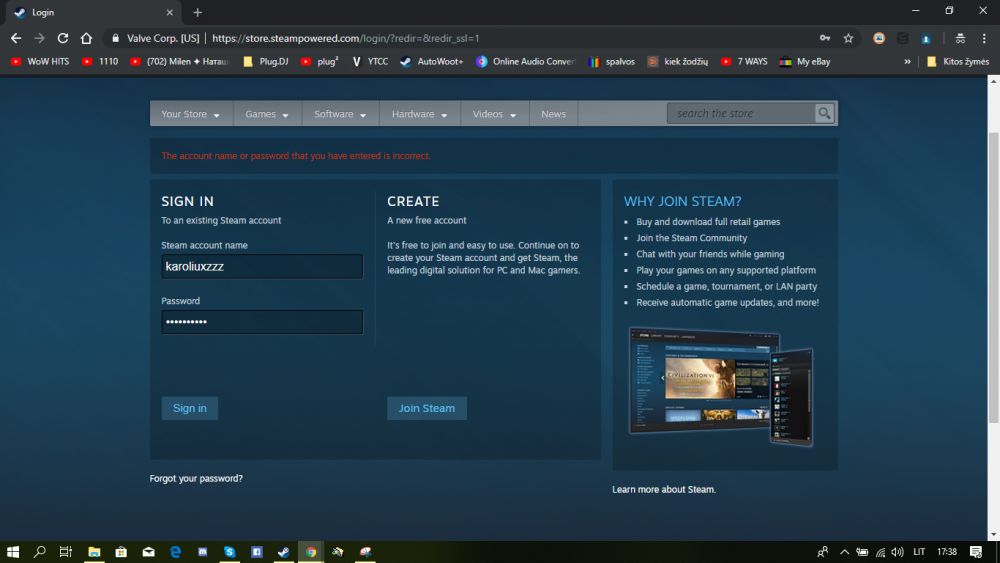Open the Online Audio Converter bookmark
Screen dimensions: 1000x563
tap(526, 62)
